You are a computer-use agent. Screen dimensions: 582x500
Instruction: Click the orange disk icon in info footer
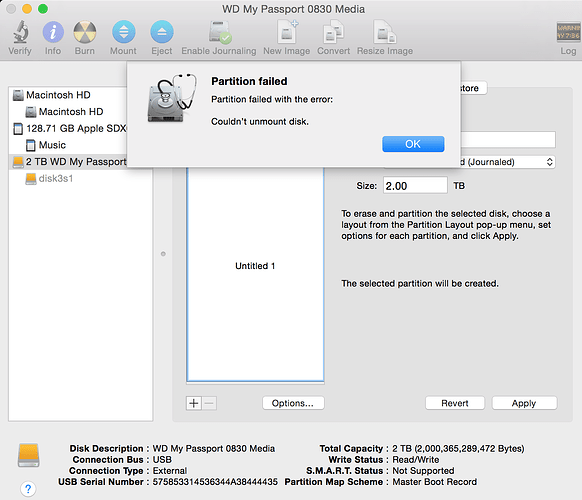[x=29, y=455]
